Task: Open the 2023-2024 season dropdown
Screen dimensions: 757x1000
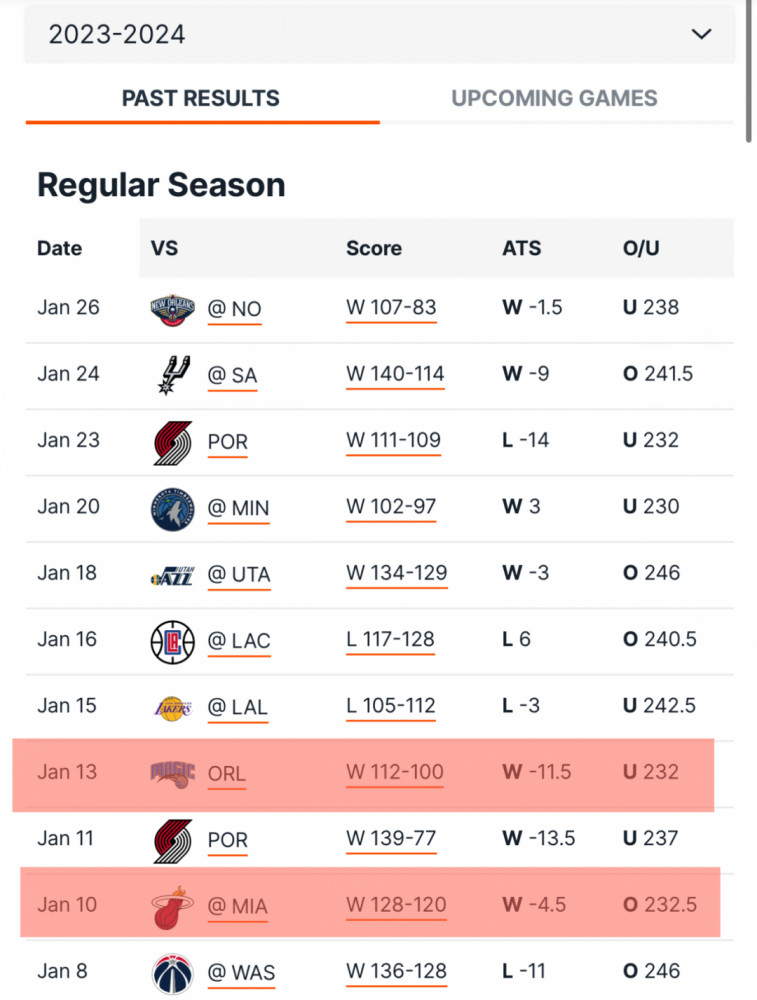Action: (x=379, y=34)
